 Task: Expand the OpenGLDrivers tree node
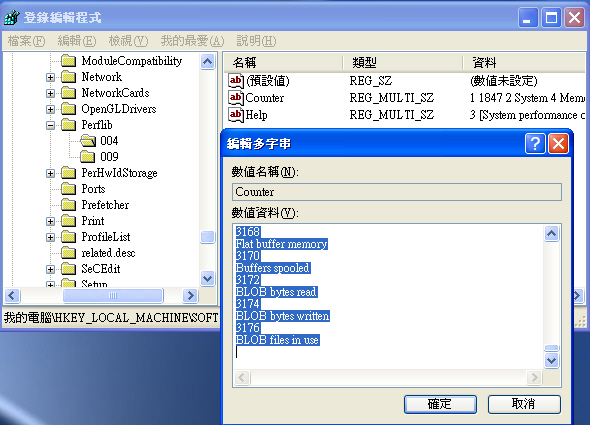50,109
